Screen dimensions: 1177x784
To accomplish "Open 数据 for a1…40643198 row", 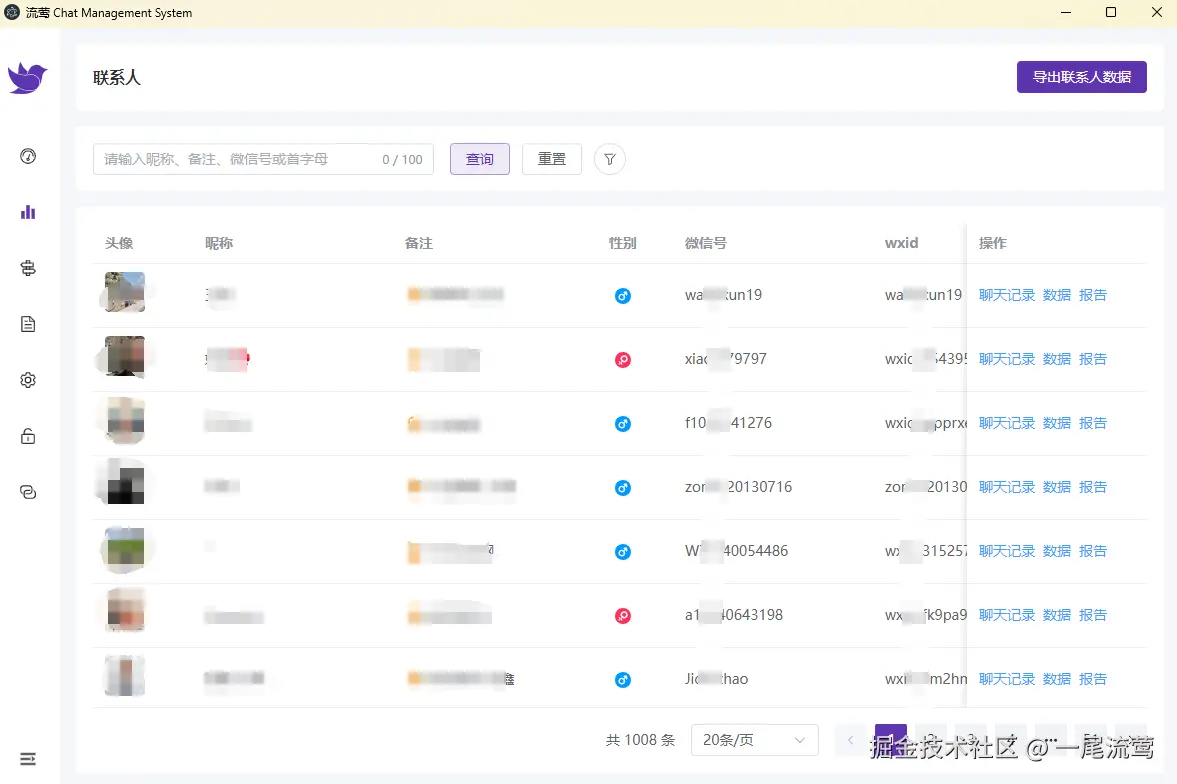I will coord(1057,615).
